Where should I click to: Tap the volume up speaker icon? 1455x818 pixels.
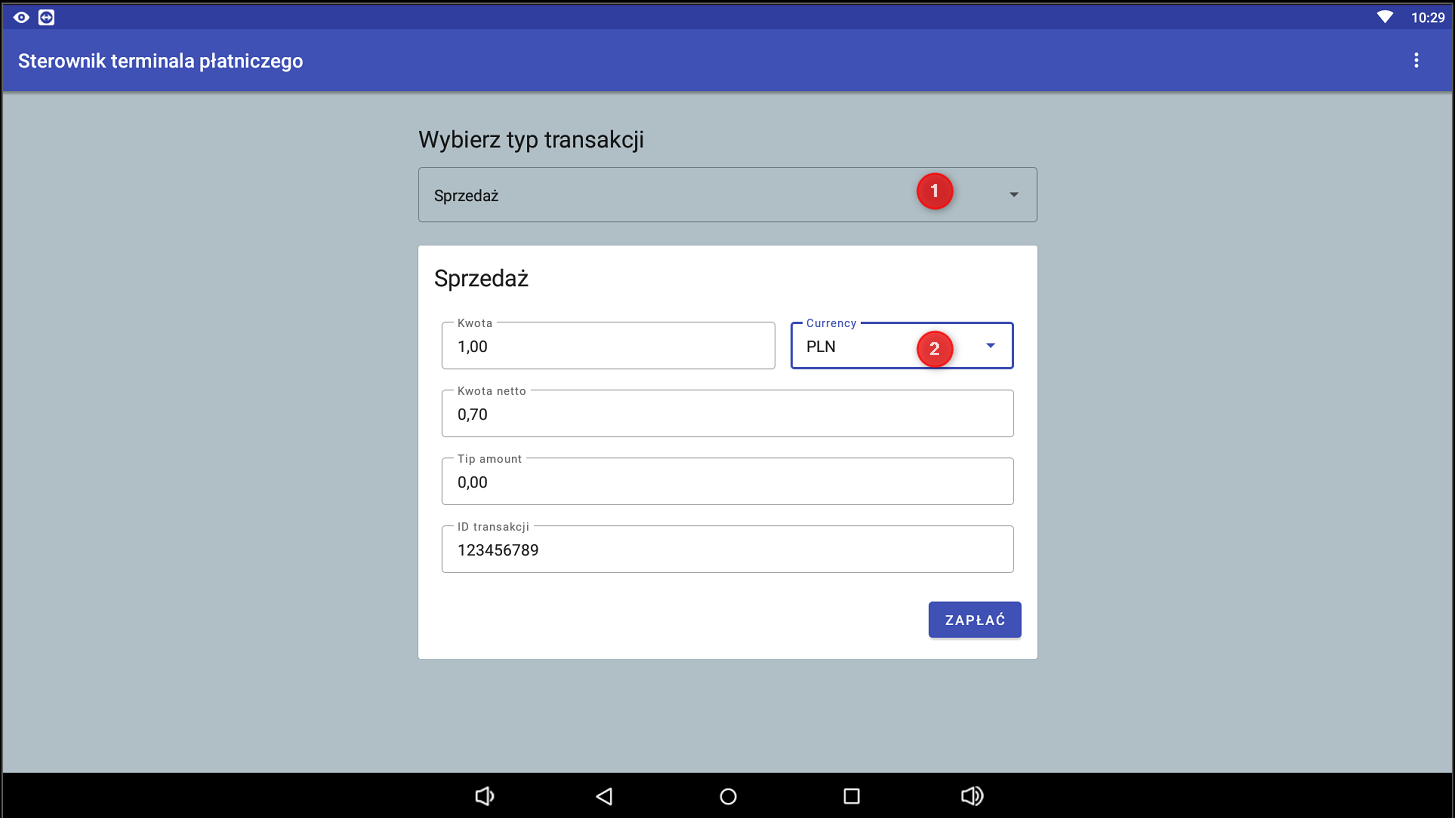click(971, 796)
